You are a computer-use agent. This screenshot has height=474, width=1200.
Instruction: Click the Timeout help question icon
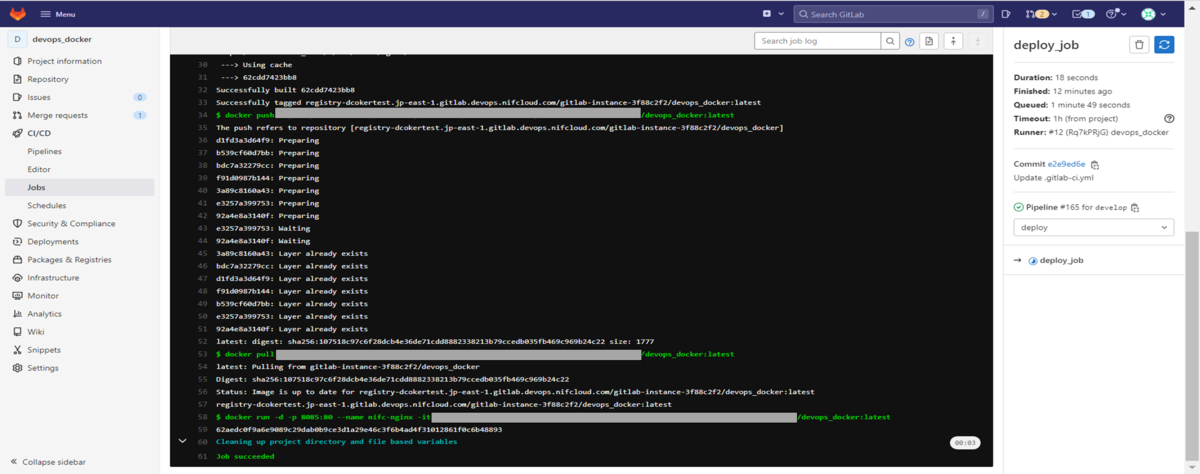(1169, 118)
